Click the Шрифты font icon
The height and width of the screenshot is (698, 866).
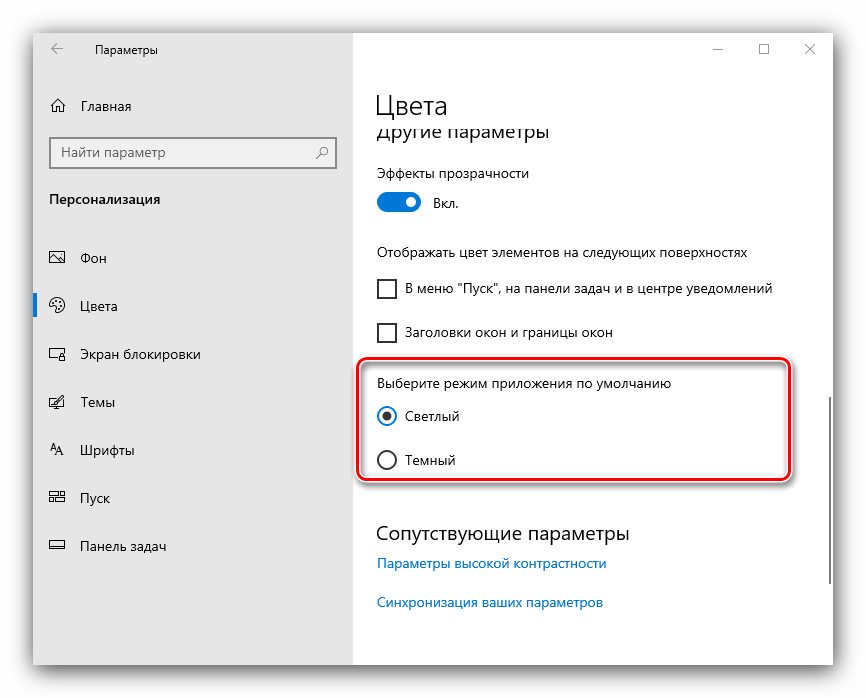57,450
